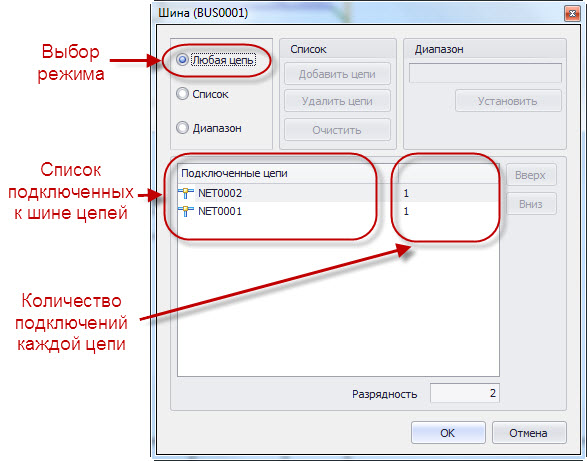Click the Добавить цепи button
The image size is (587, 461).
(x=337, y=74)
